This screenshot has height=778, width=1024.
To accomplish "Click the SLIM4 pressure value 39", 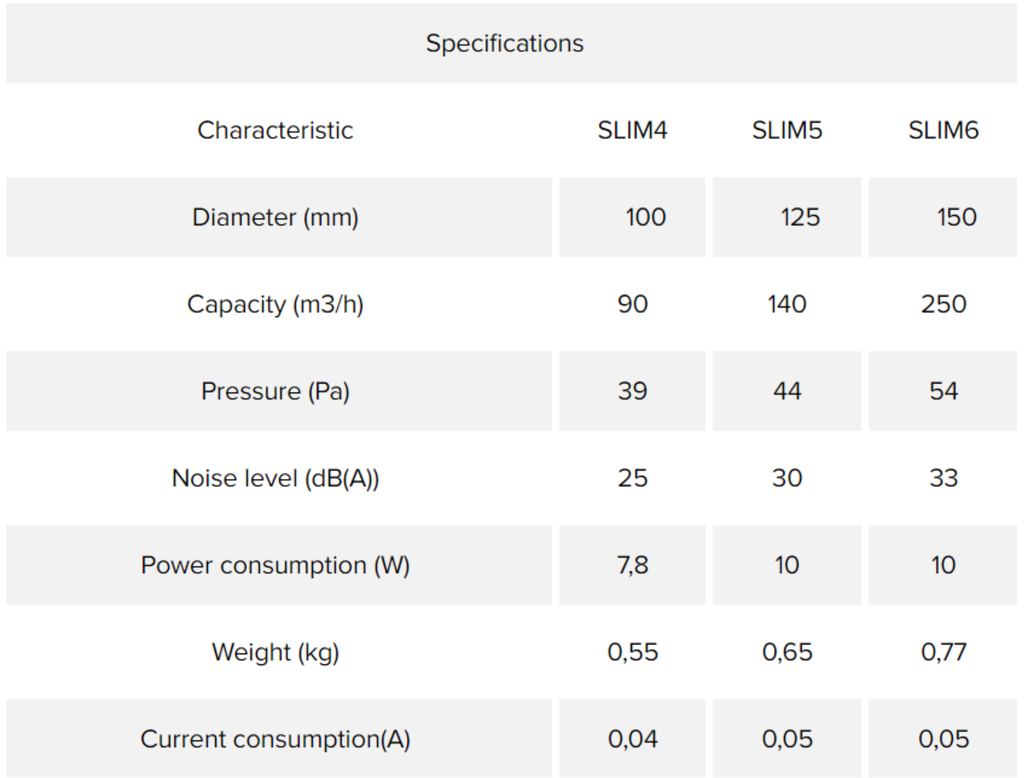I will click(x=632, y=391).
